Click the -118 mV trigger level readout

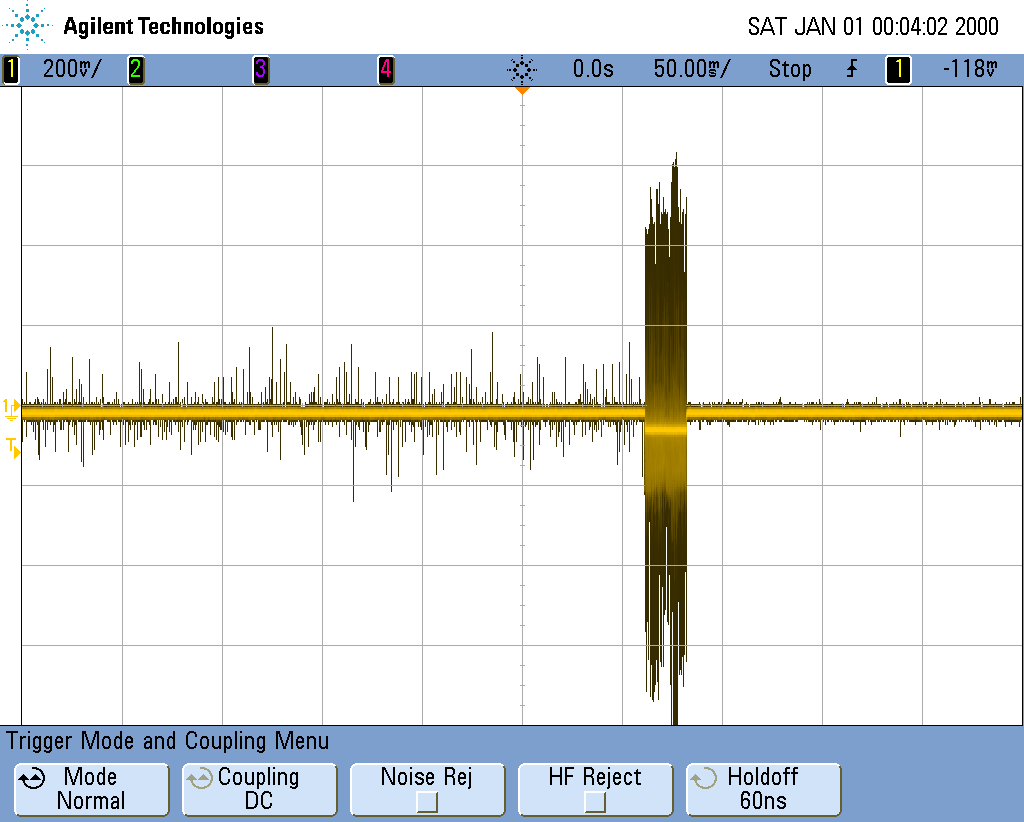pos(970,70)
